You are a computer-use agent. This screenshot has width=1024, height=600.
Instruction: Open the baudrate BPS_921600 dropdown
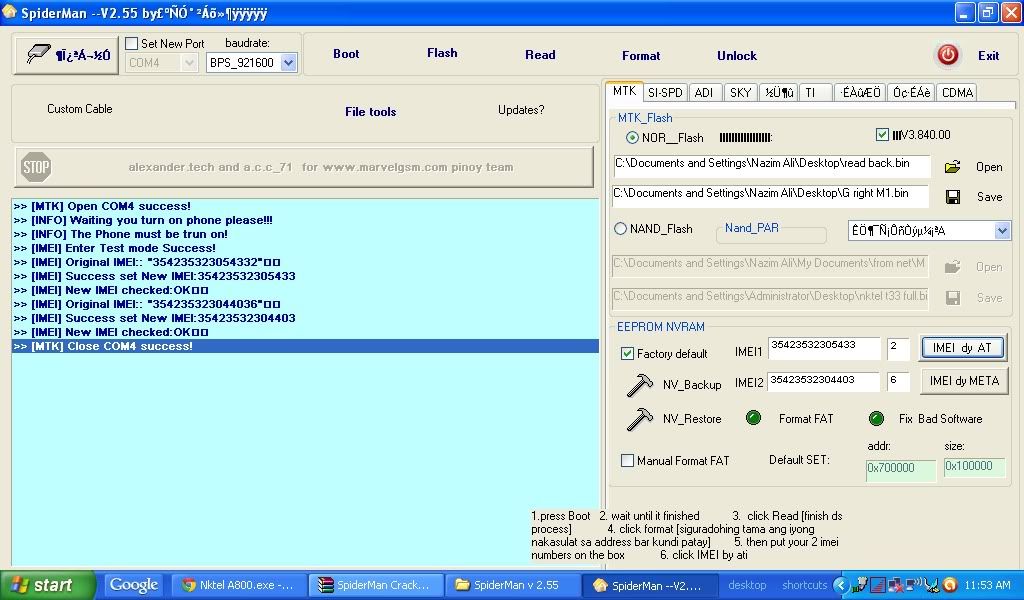point(288,63)
